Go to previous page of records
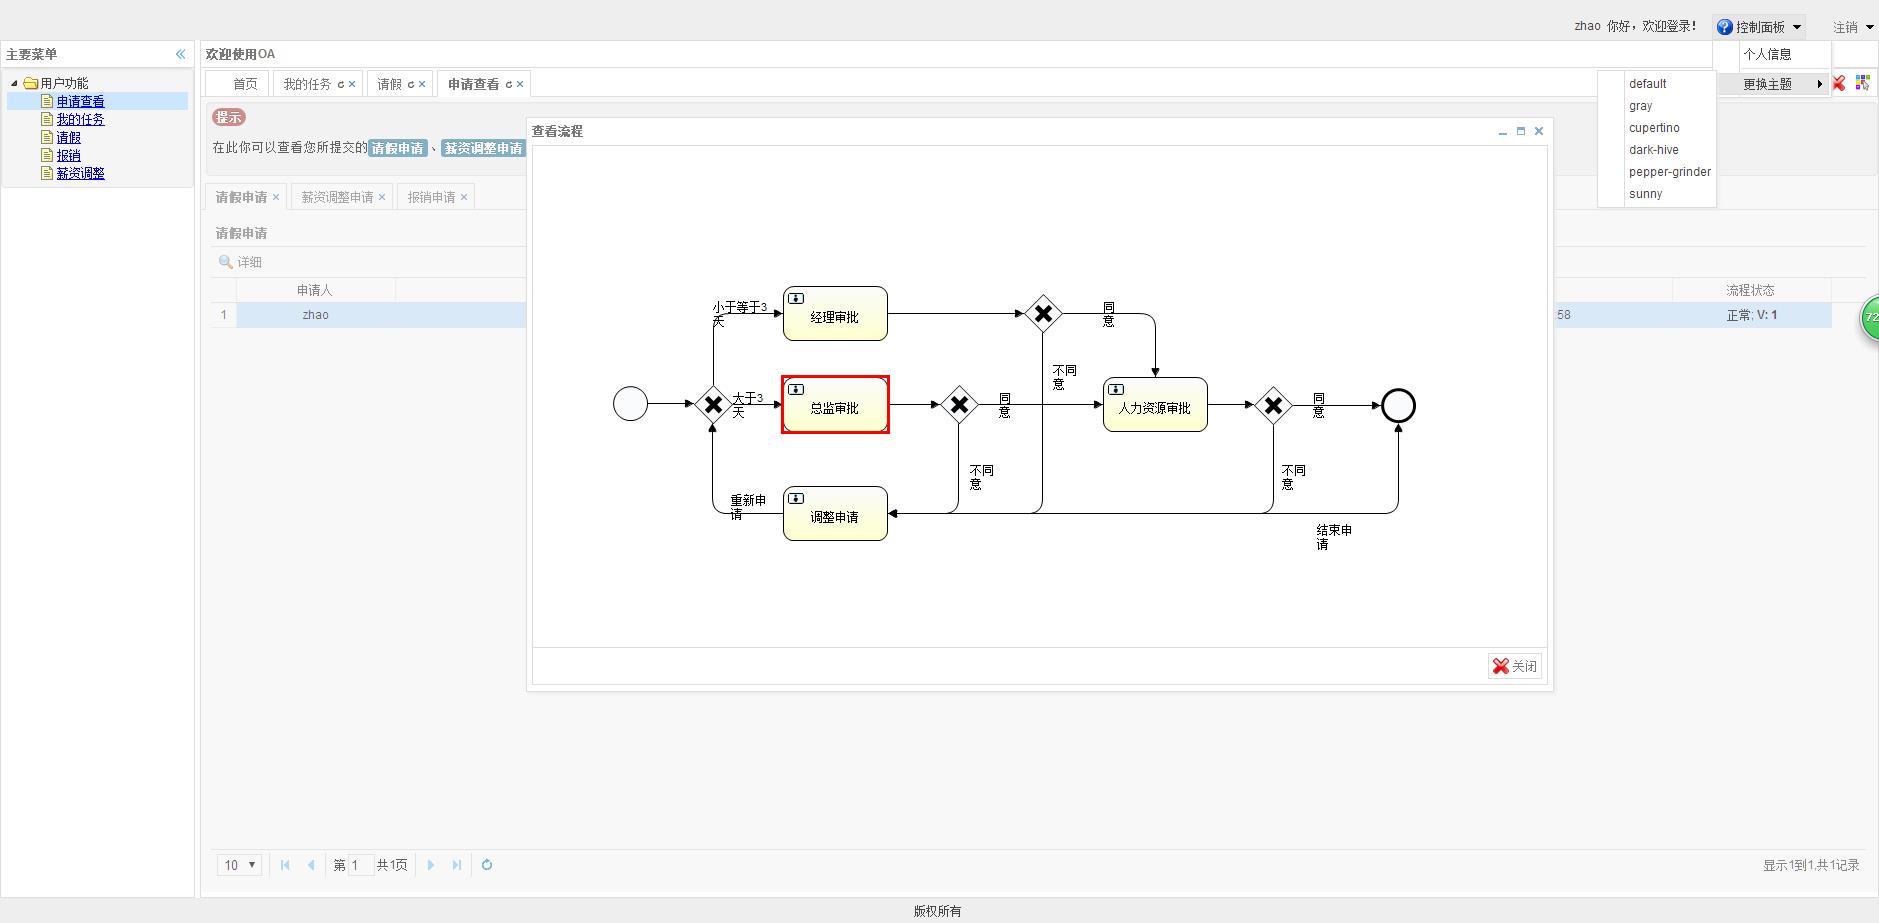1879x923 pixels. [x=311, y=865]
